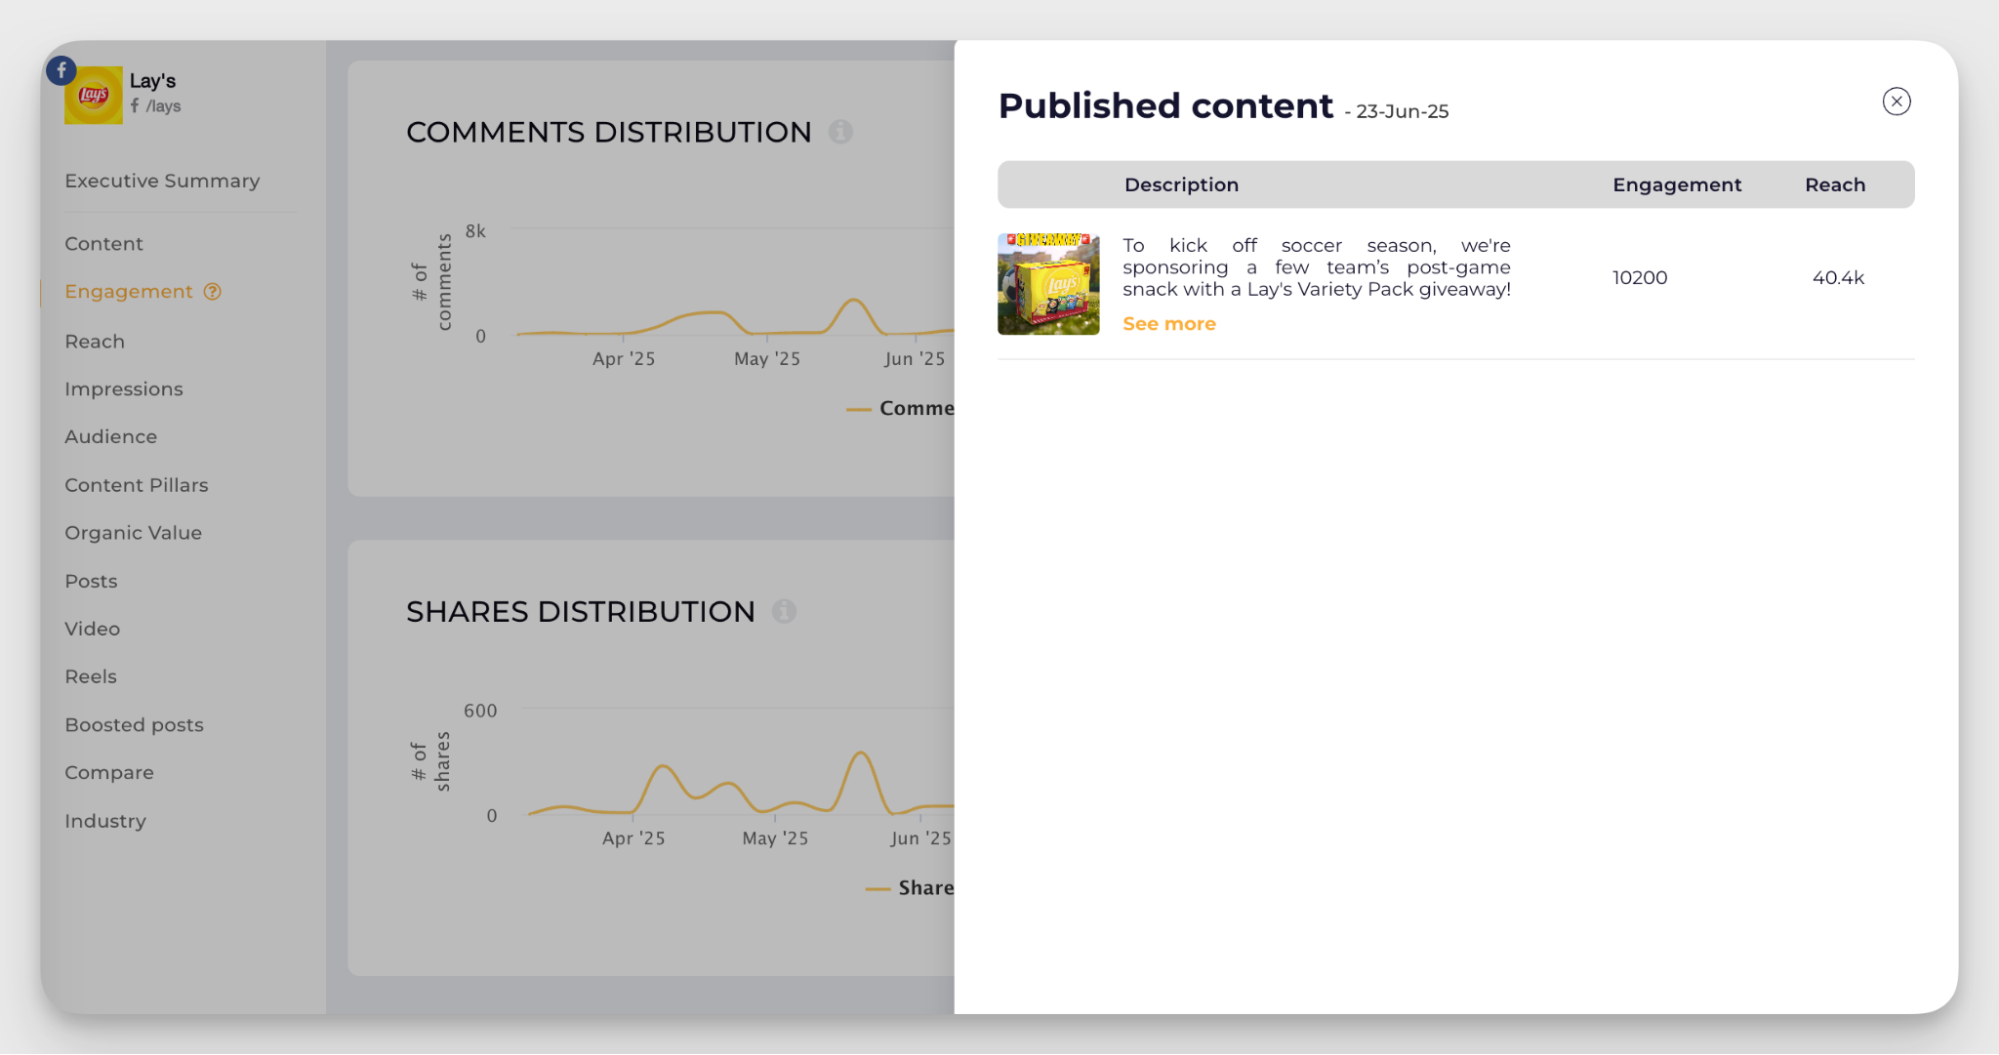
Task: Expand post description with See more
Action: point(1168,324)
